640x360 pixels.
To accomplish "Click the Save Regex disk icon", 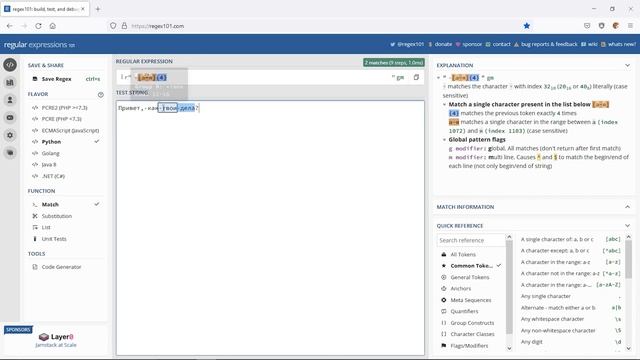I will (35, 79).
